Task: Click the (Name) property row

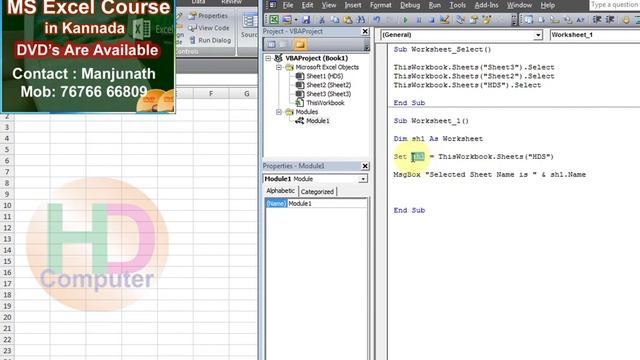Action: [x=276, y=203]
